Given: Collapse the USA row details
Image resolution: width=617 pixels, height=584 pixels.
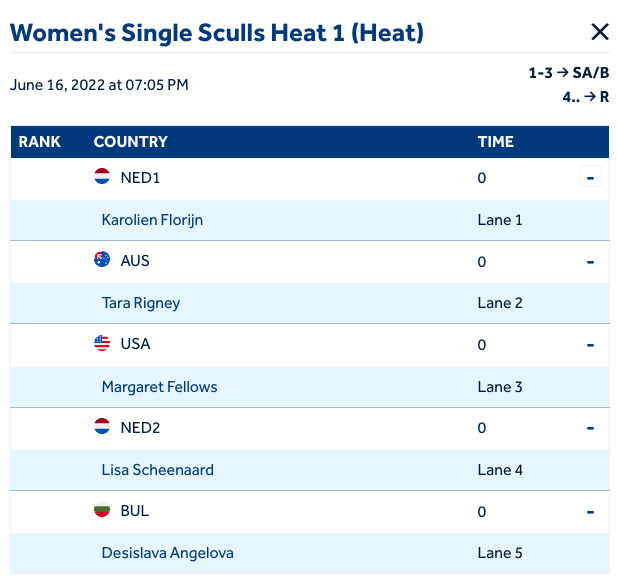Looking at the screenshot, I should click(x=590, y=345).
